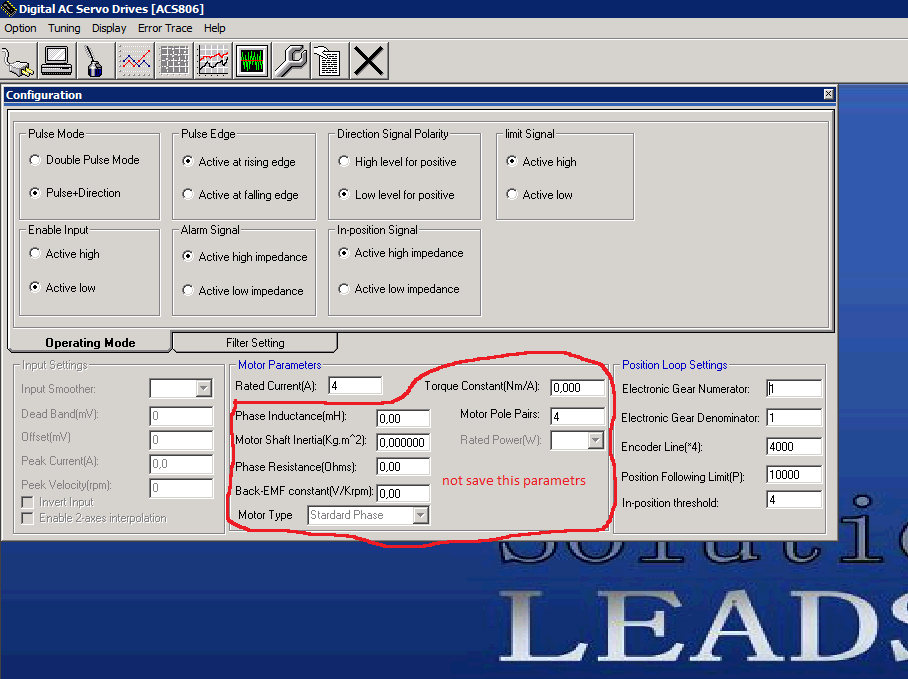Click the Back-EMF constant field

click(403, 493)
